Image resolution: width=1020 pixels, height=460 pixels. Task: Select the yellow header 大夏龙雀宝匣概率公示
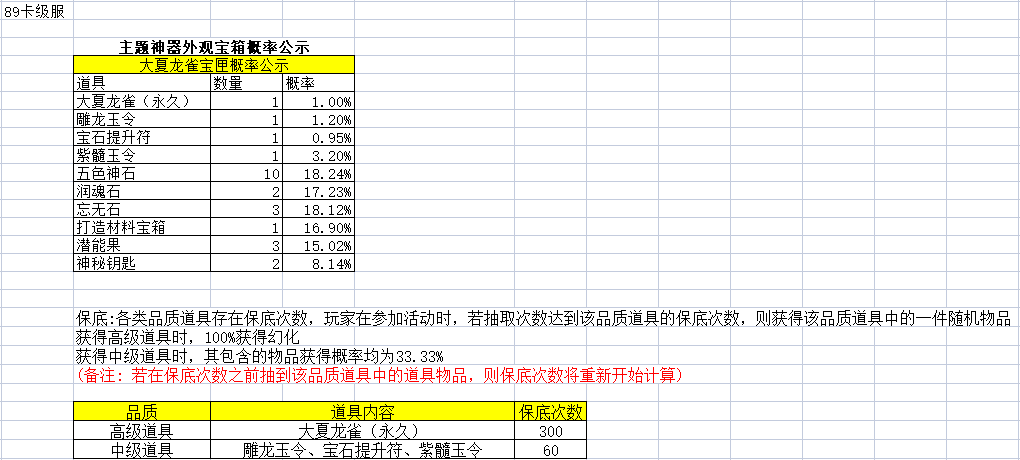(x=214, y=65)
